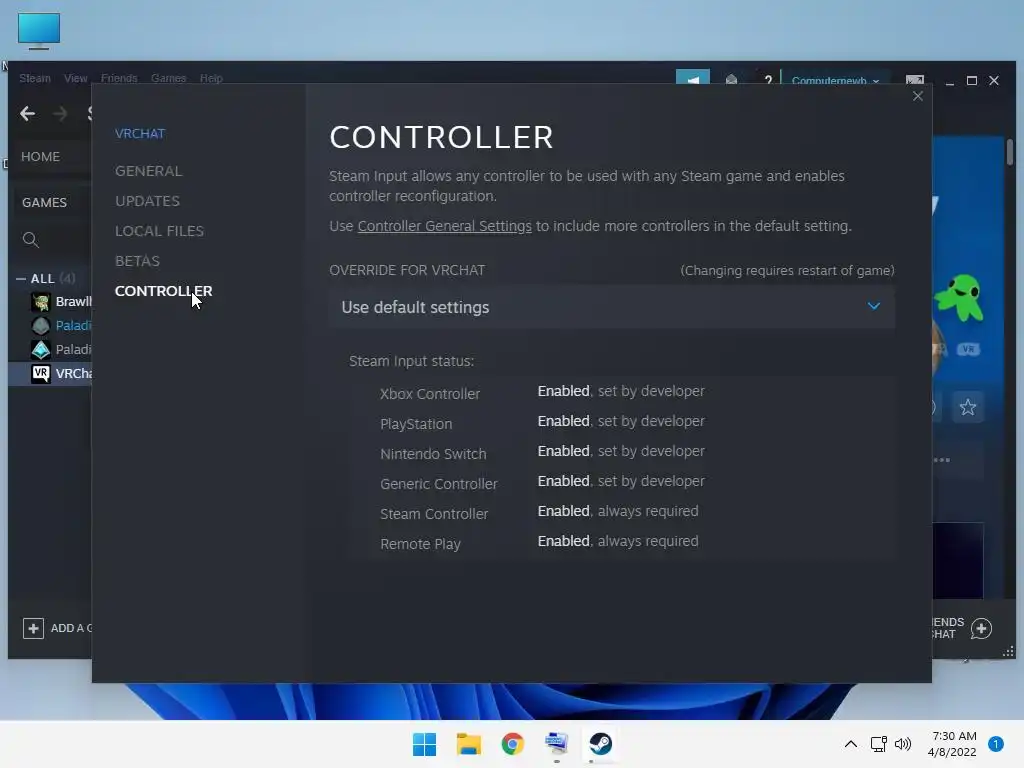Open the notifications bell in Steam header
The width and height of the screenshot is (1024, 768).
[731, 79]
